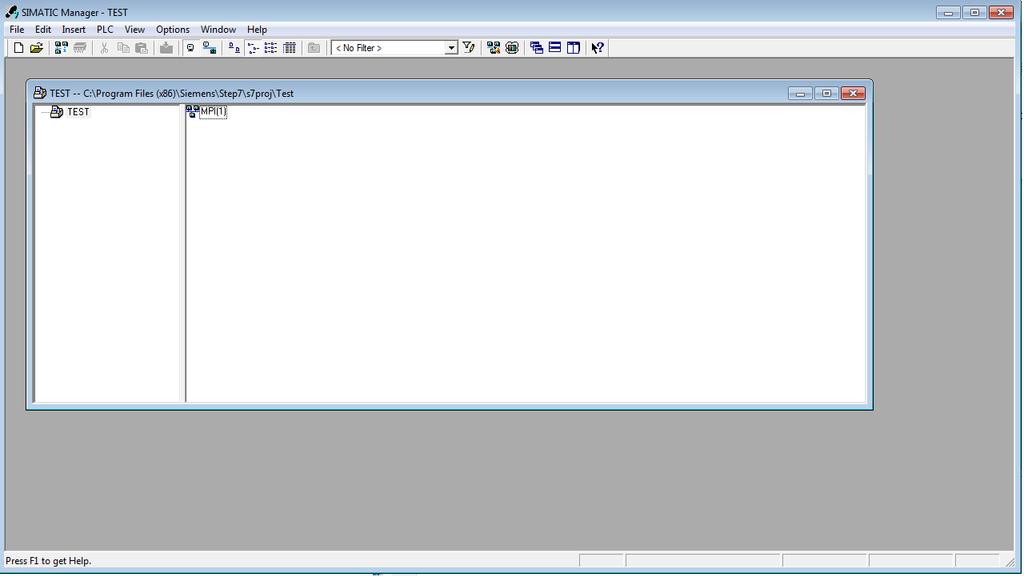Click the Cut scissors icon
Viewport: 1024px width, 577px height.
[104, 48]
